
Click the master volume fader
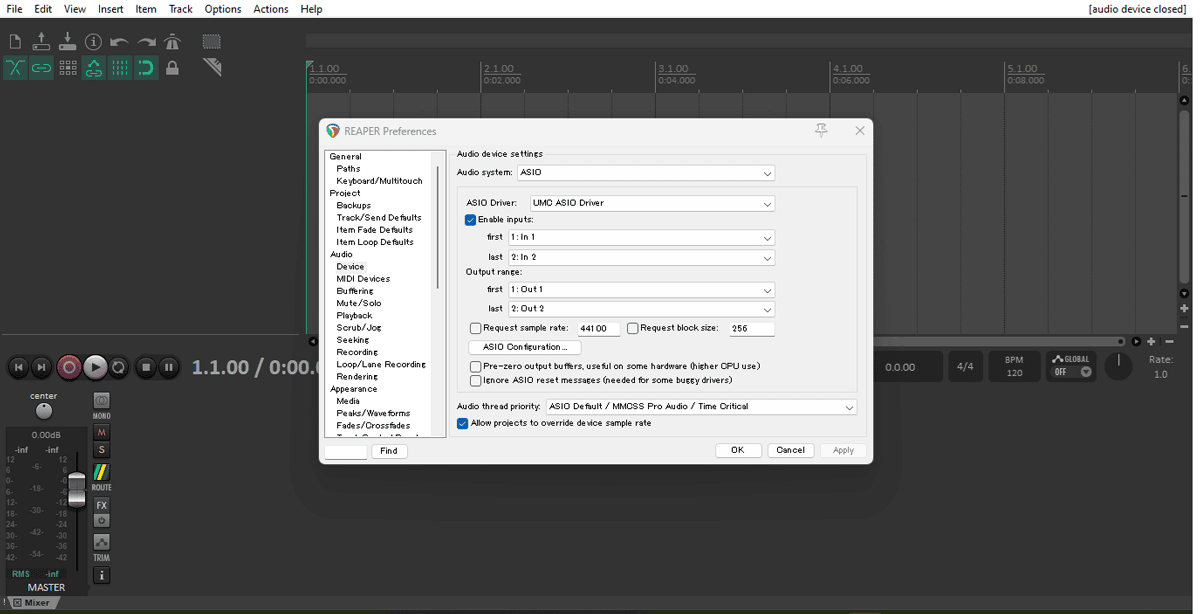(x=77, y=490)
